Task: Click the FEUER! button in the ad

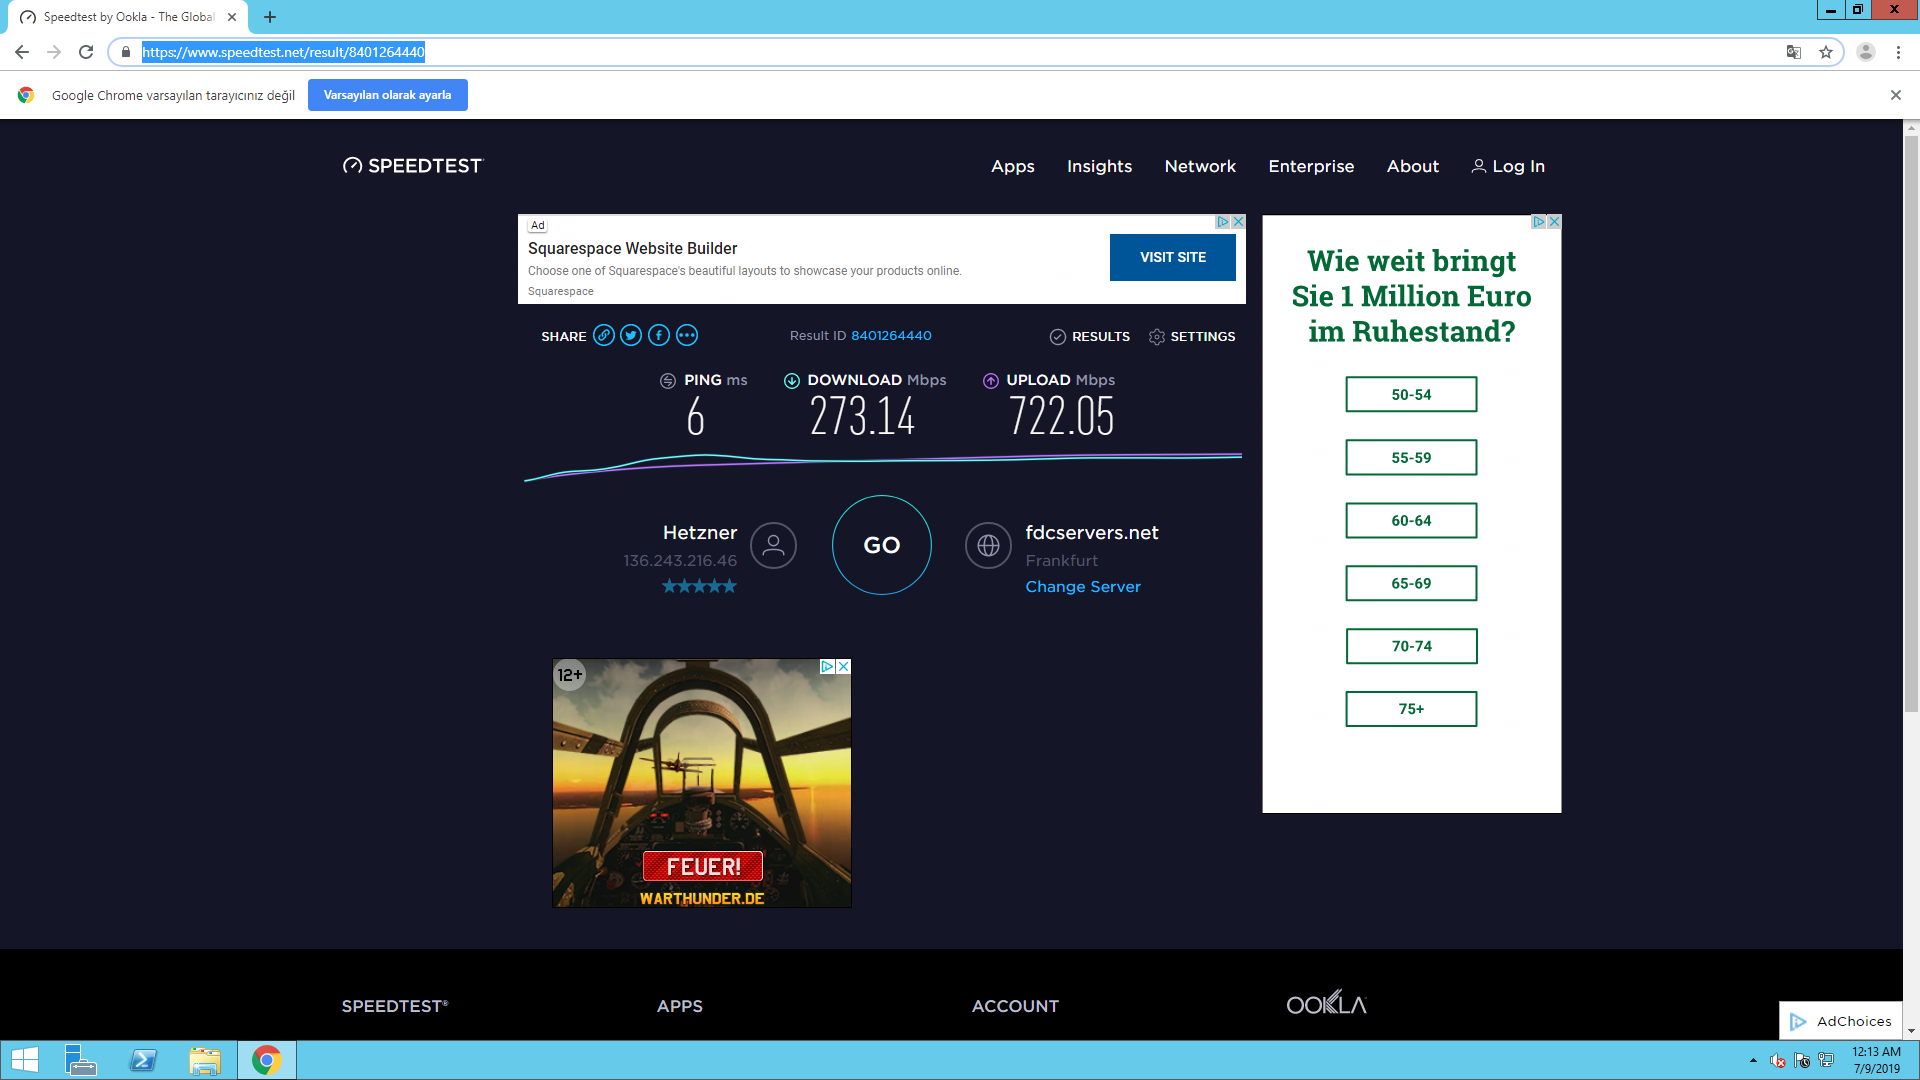Action: pyautogui.click(x=703, y=866)
